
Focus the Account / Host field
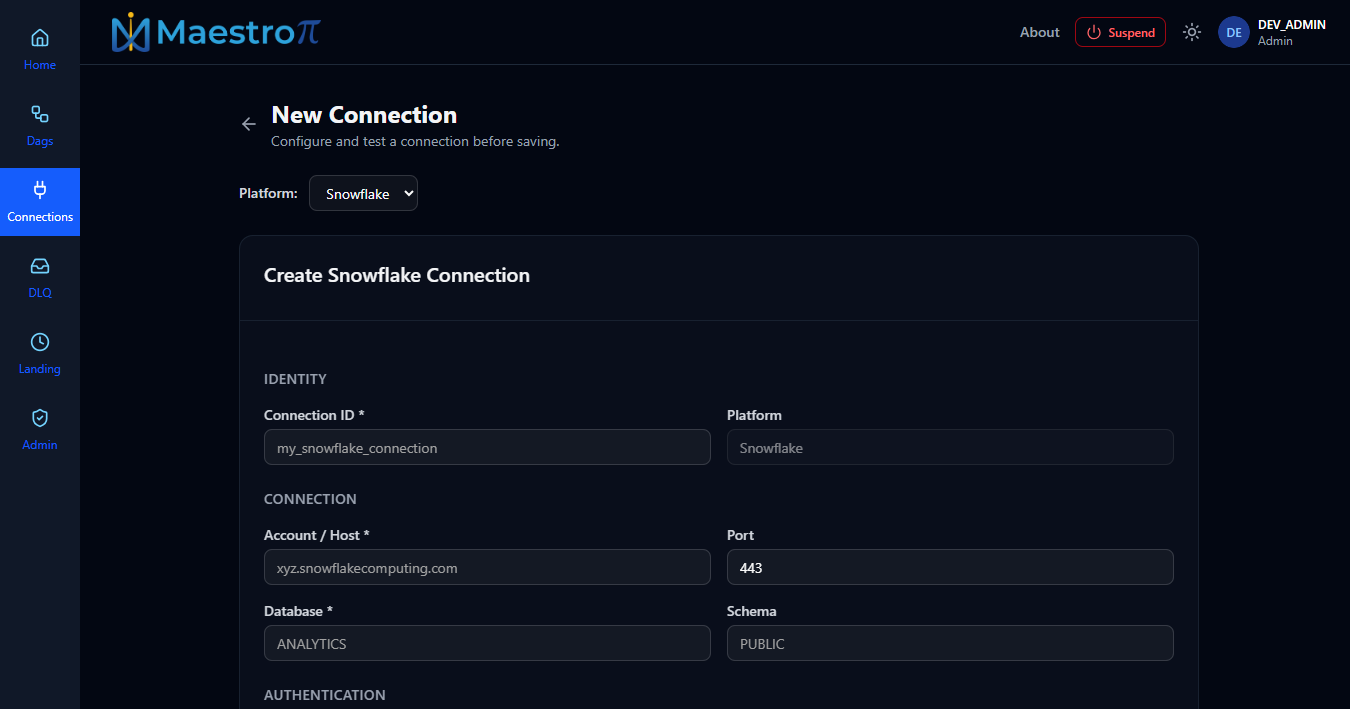[487, 567]
